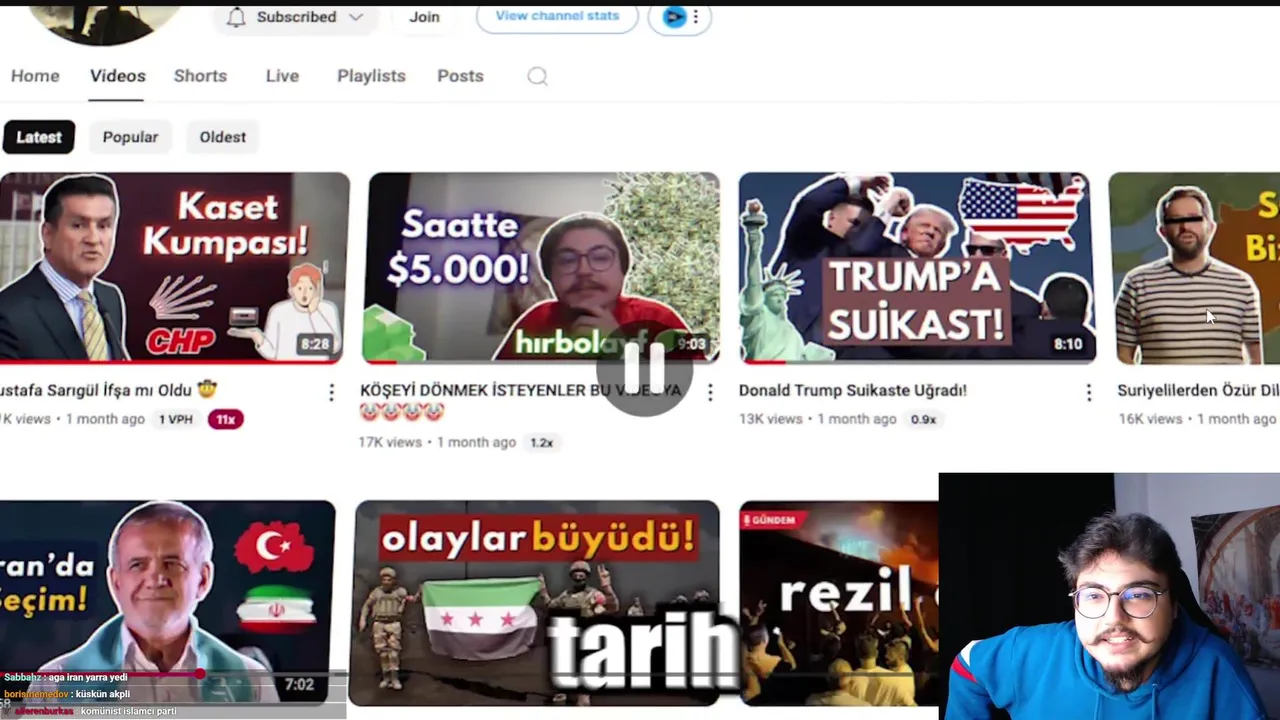Open the Saatte $5.000 video thumbnail
1280x720 pixels.
pos(541,268)
